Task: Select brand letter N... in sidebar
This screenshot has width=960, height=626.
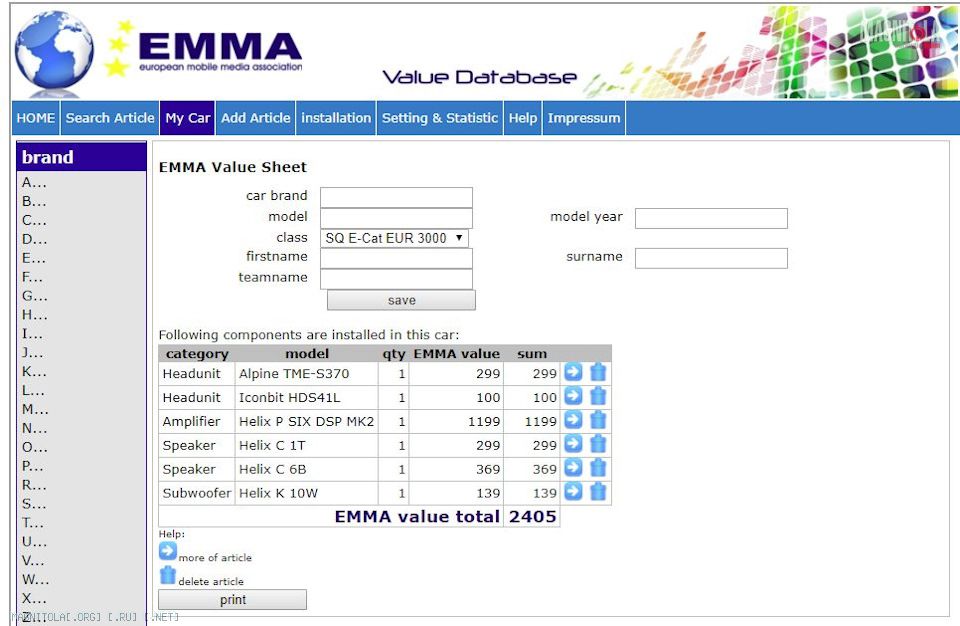Action: coord(35,428)
